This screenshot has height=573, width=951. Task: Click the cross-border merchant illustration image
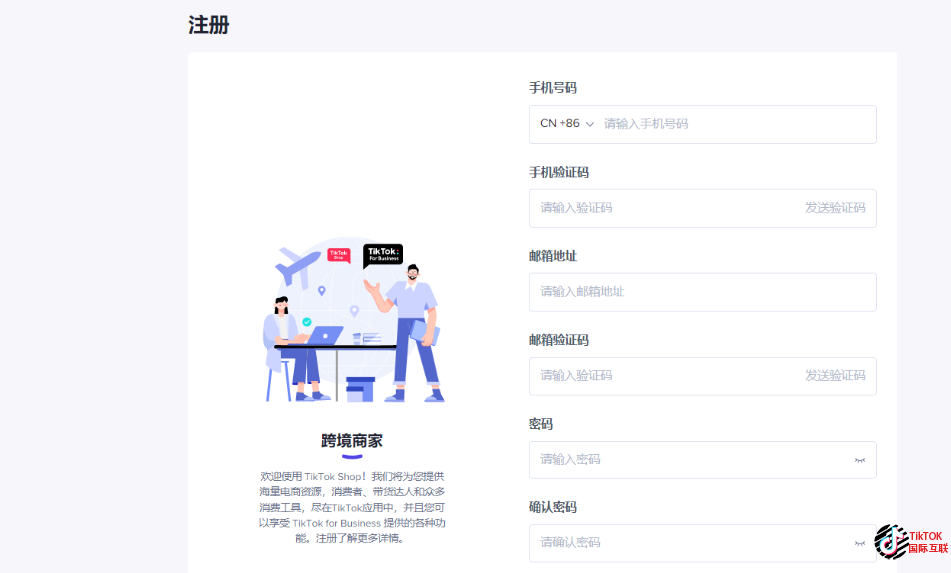(x=352, y=320)
